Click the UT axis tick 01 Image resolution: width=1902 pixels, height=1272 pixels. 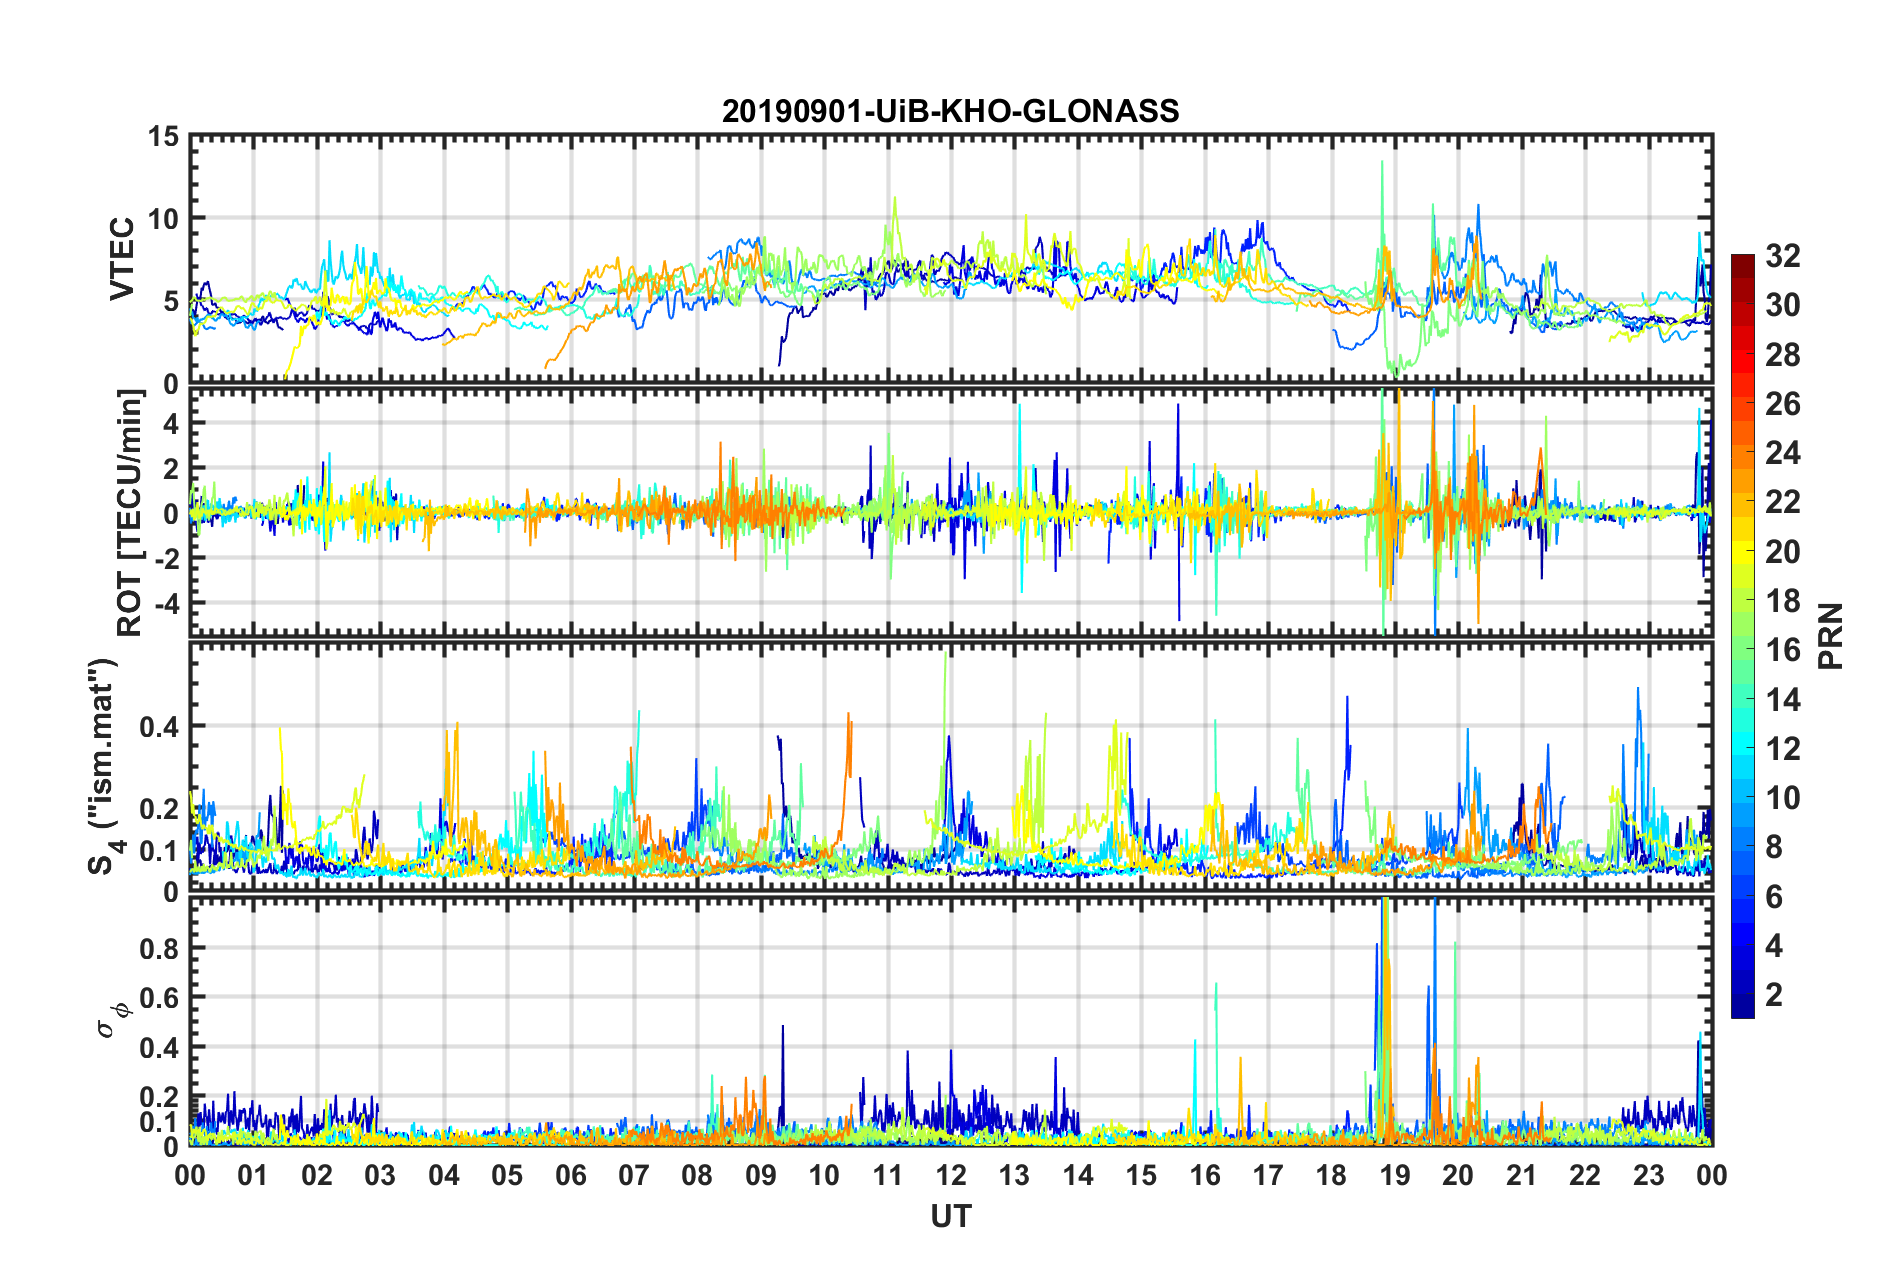253,1175
